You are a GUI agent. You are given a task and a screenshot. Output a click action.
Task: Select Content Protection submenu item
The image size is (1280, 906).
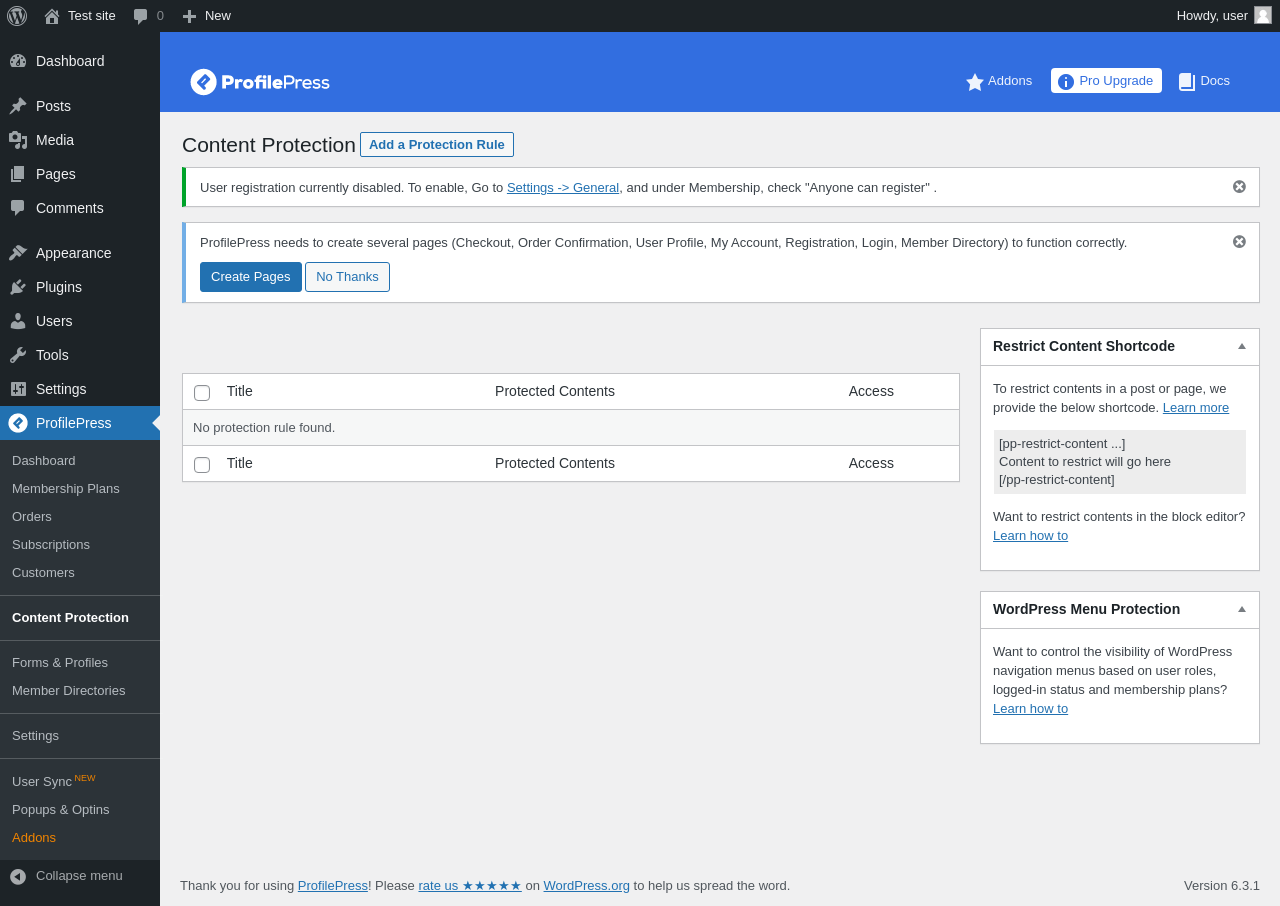pyautogui.click(x=70, y=617)
